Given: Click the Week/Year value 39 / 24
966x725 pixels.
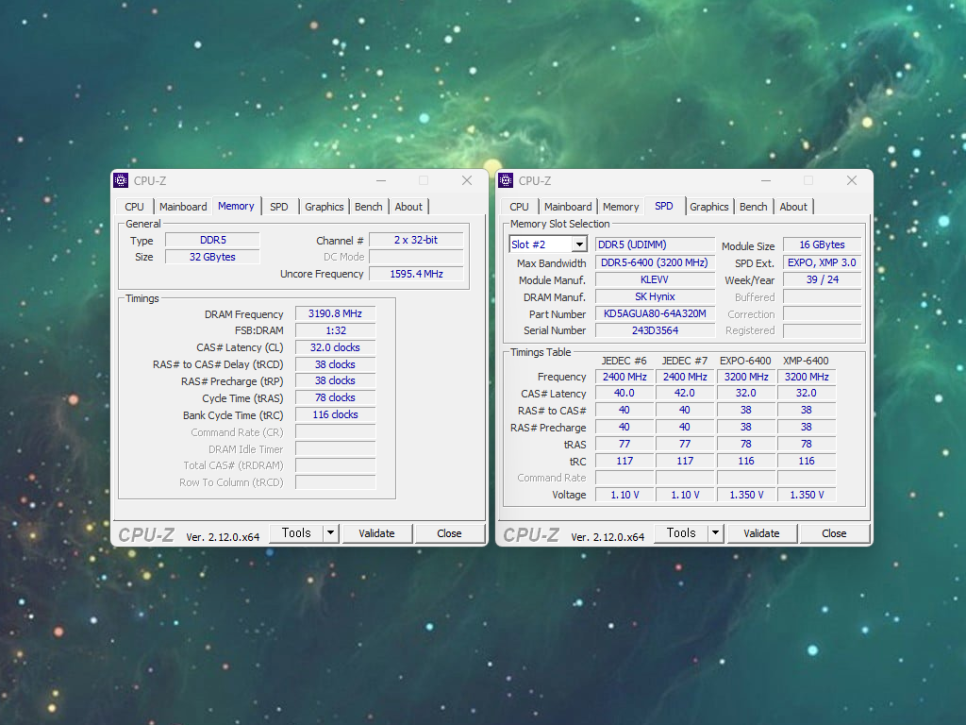Looking at the screenshot, I should point(822,280).
